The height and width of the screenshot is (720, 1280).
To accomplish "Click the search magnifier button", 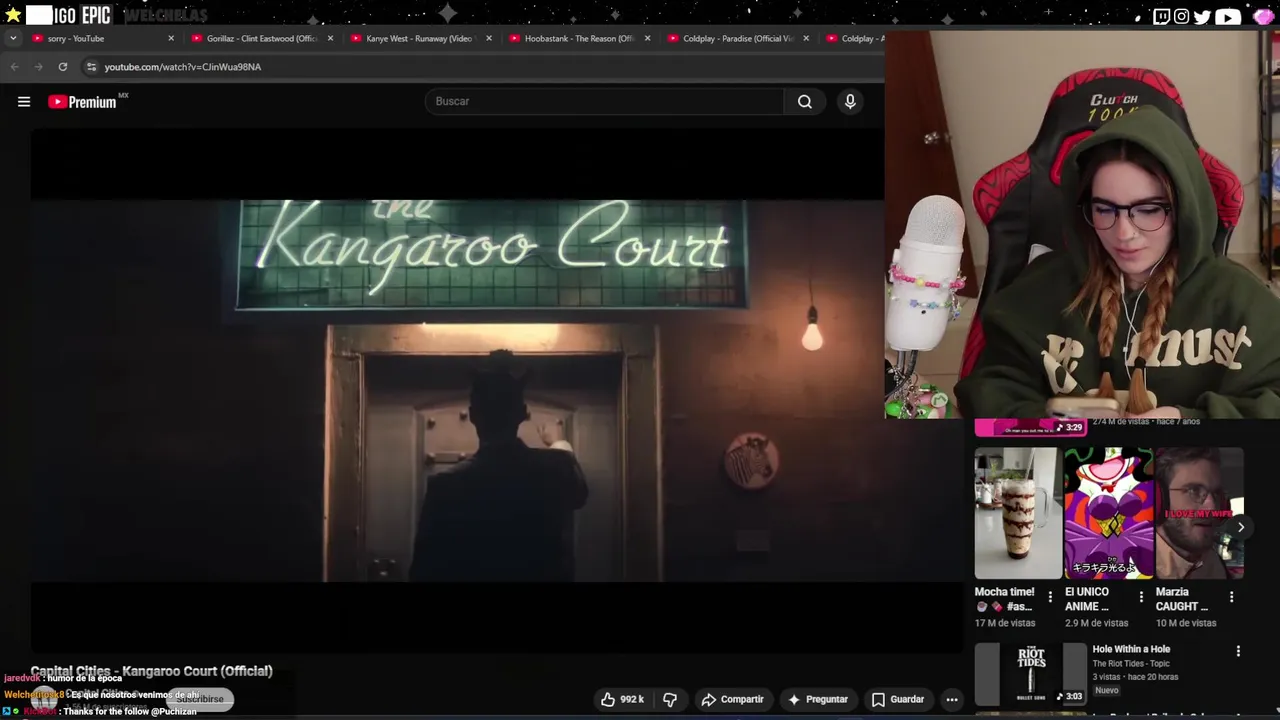I will pyautogui.click(x=805, y=101).
